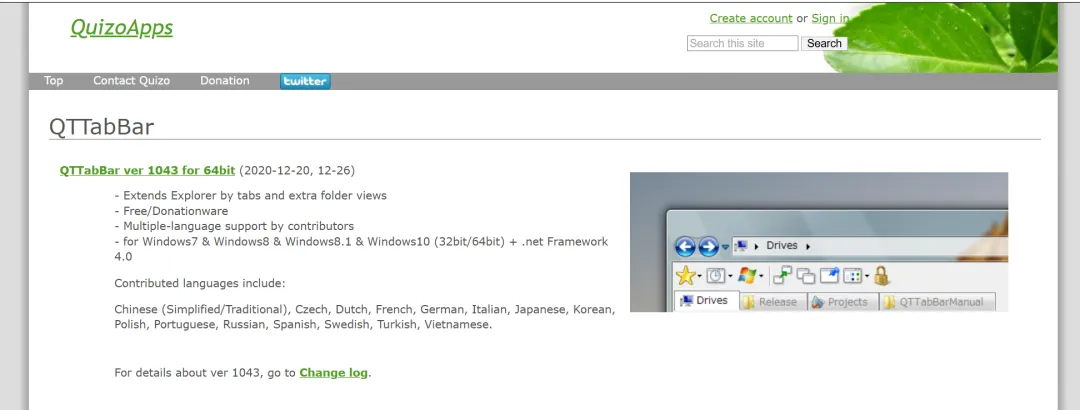Open QTTabBar ver 1043 for 64bit download link
The width and height of the screenshot is (1080, 410).
[147, 170]
